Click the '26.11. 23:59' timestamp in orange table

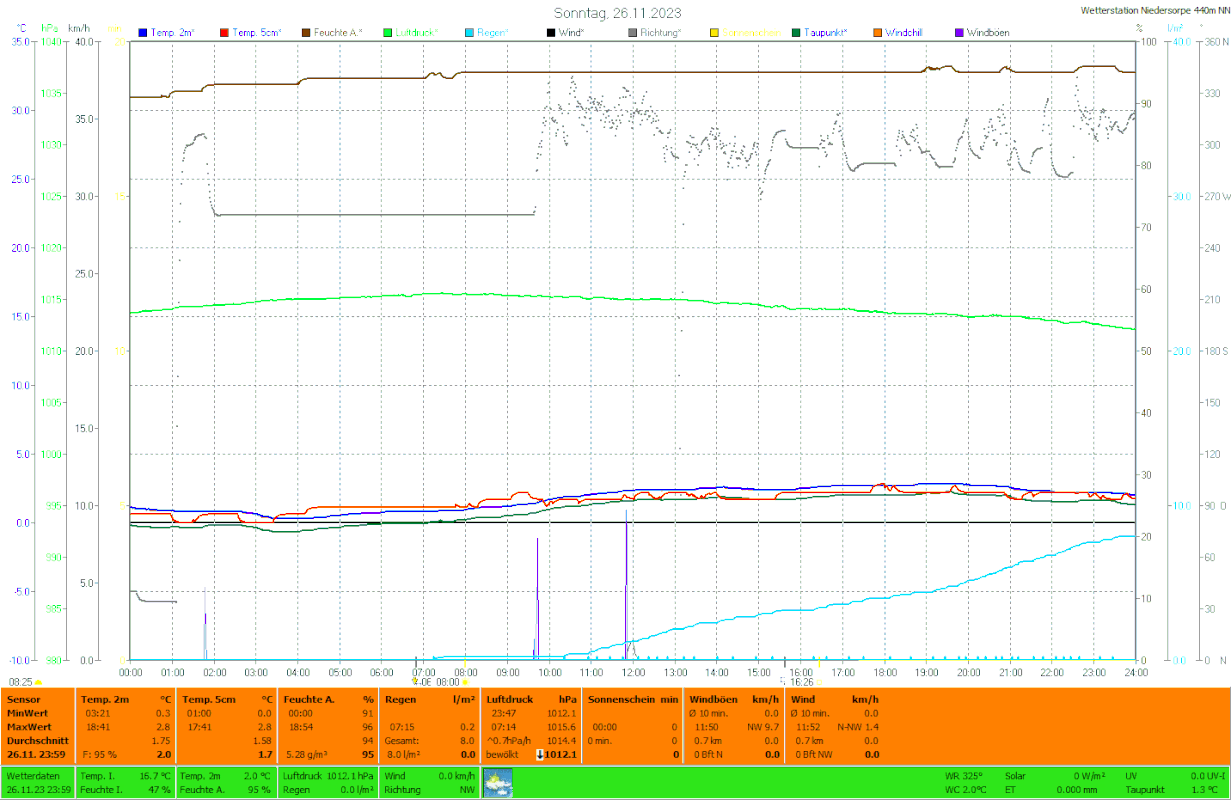pyautogui.click(x=37, y=755)
